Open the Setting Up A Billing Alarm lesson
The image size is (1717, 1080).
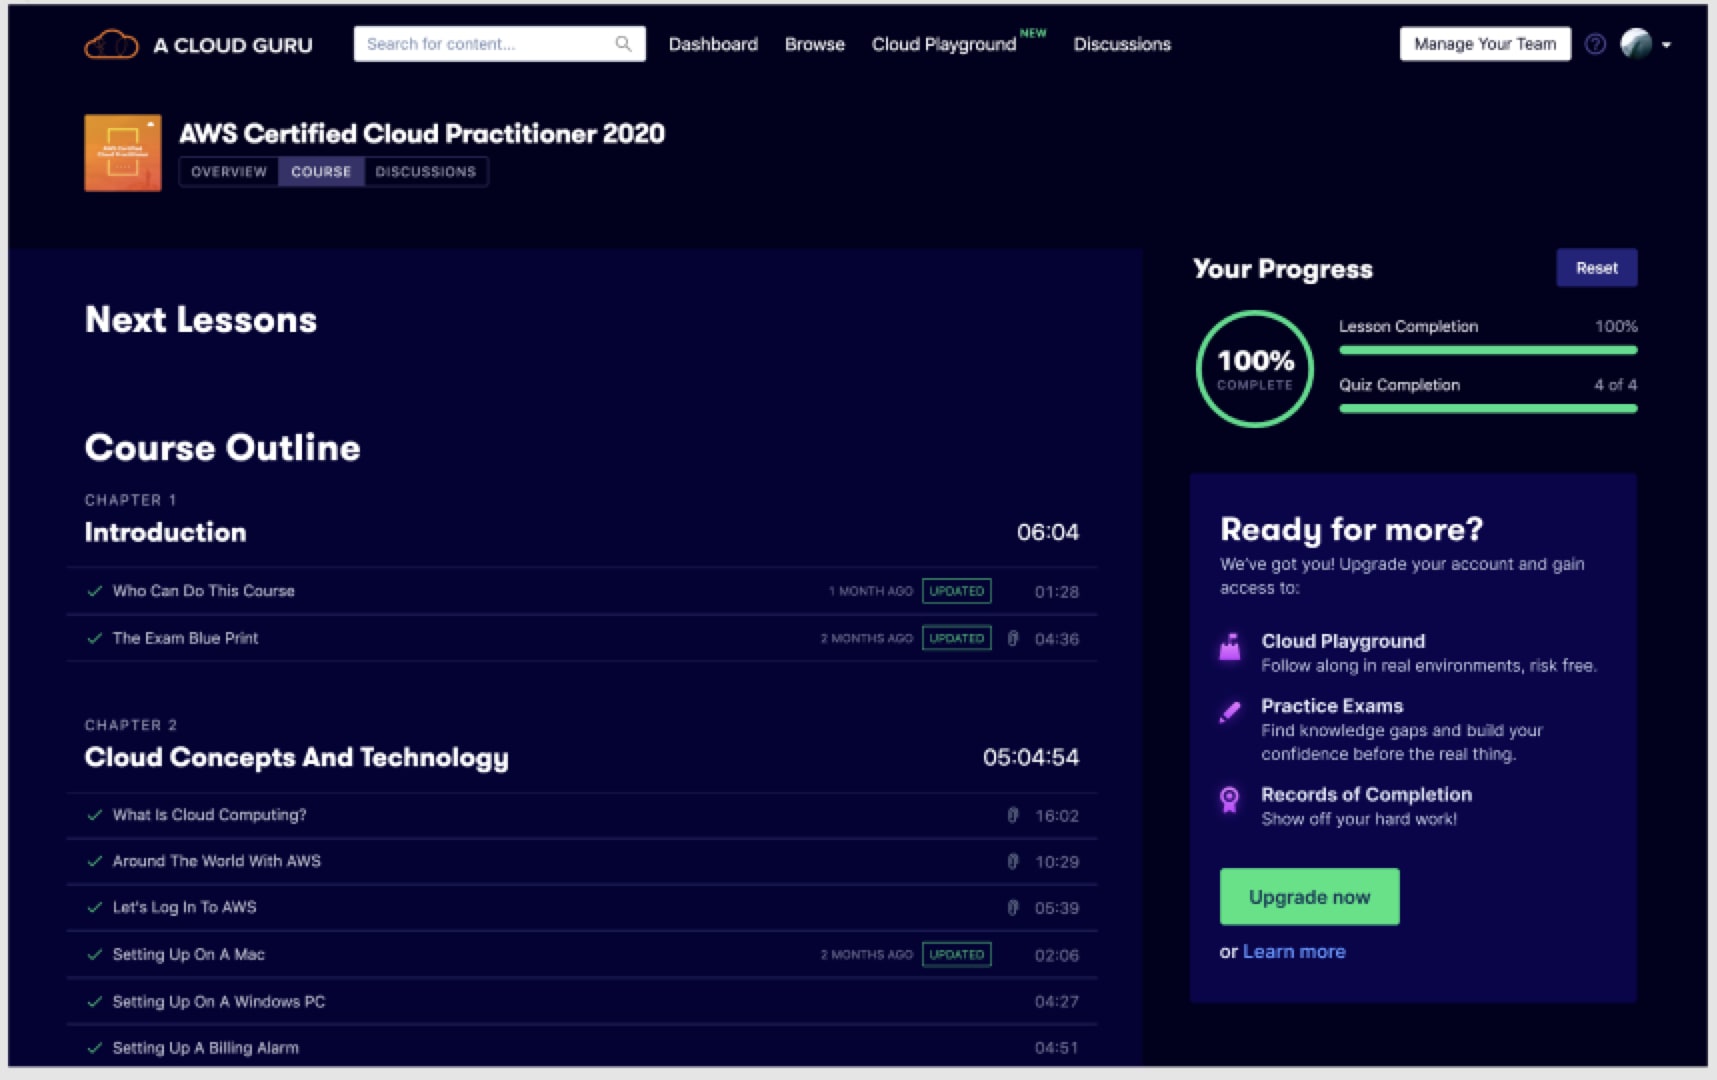[x=582, y=1048]
